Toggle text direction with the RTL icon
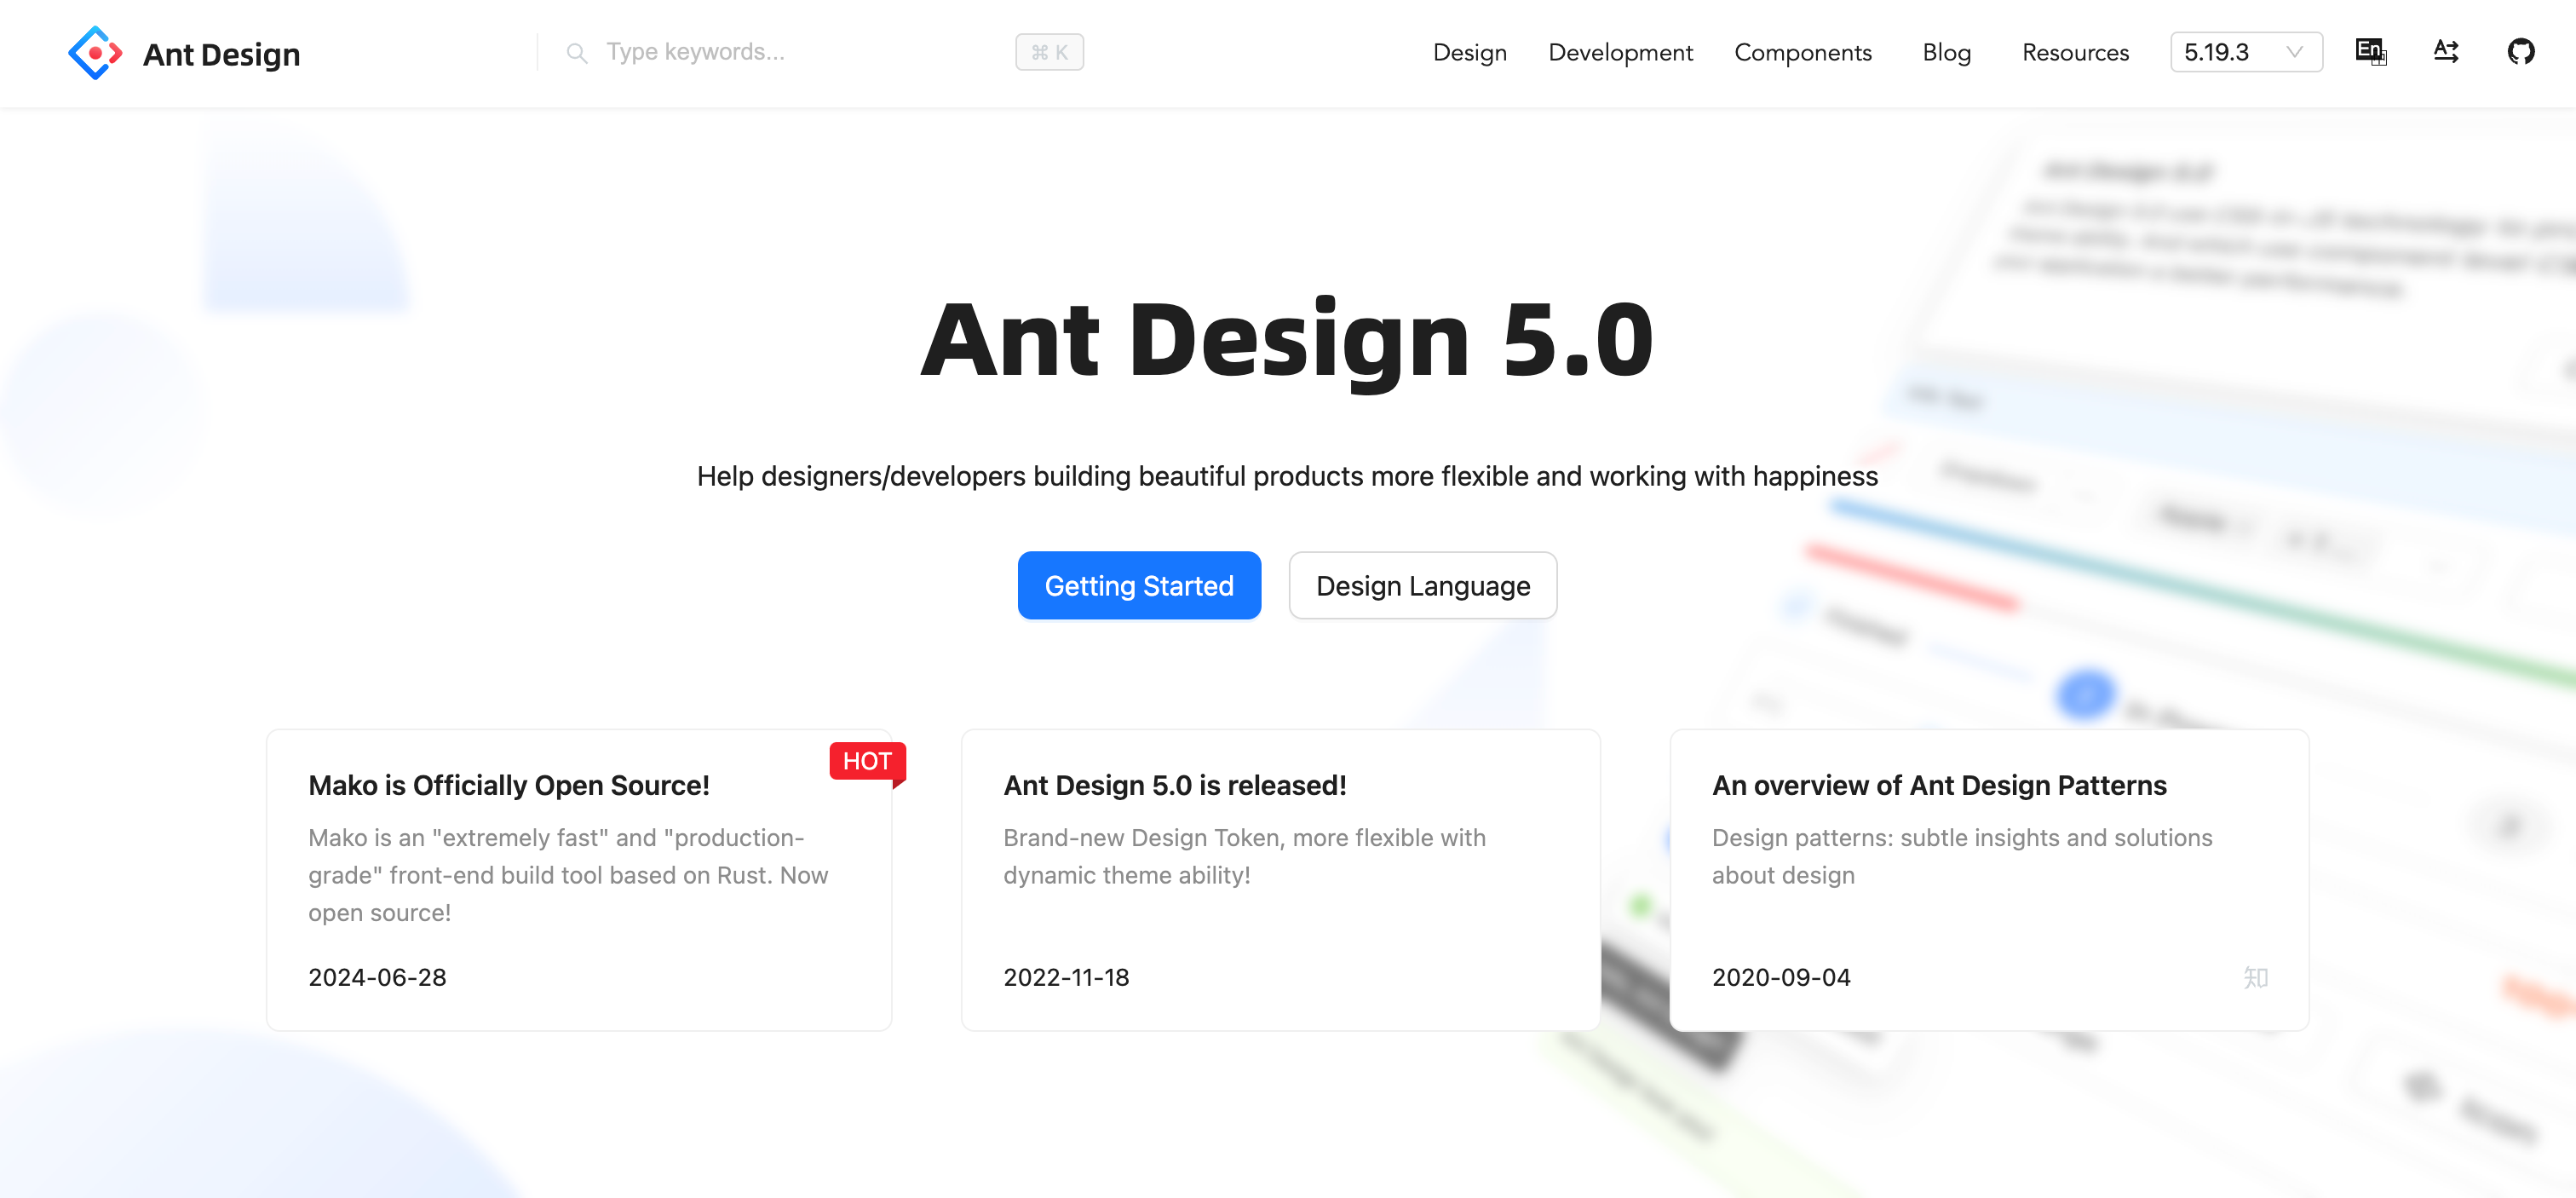2576x1198 pixels. (2446, 51)
